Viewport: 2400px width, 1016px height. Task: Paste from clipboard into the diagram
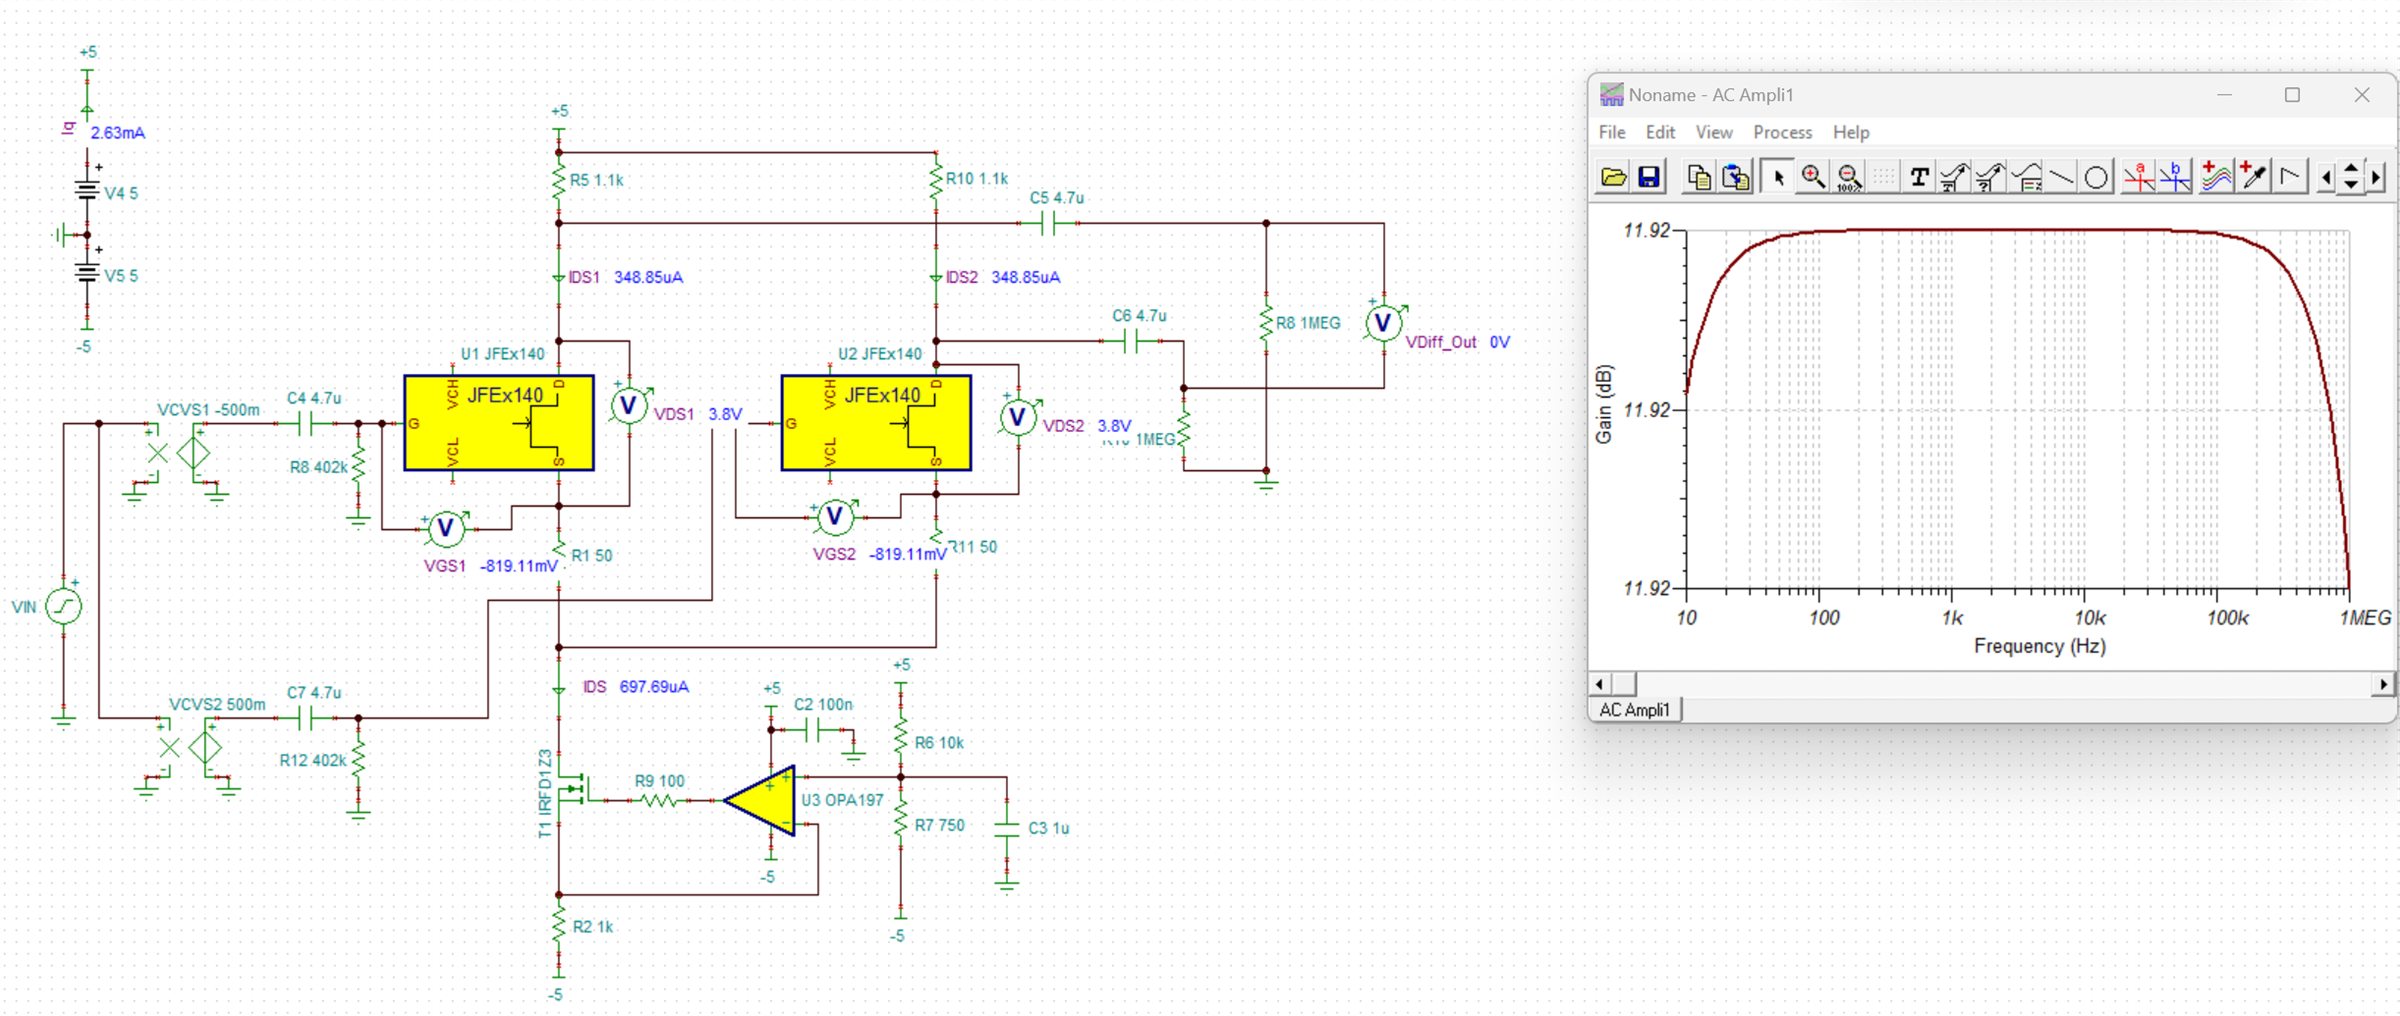point(1736,177)
